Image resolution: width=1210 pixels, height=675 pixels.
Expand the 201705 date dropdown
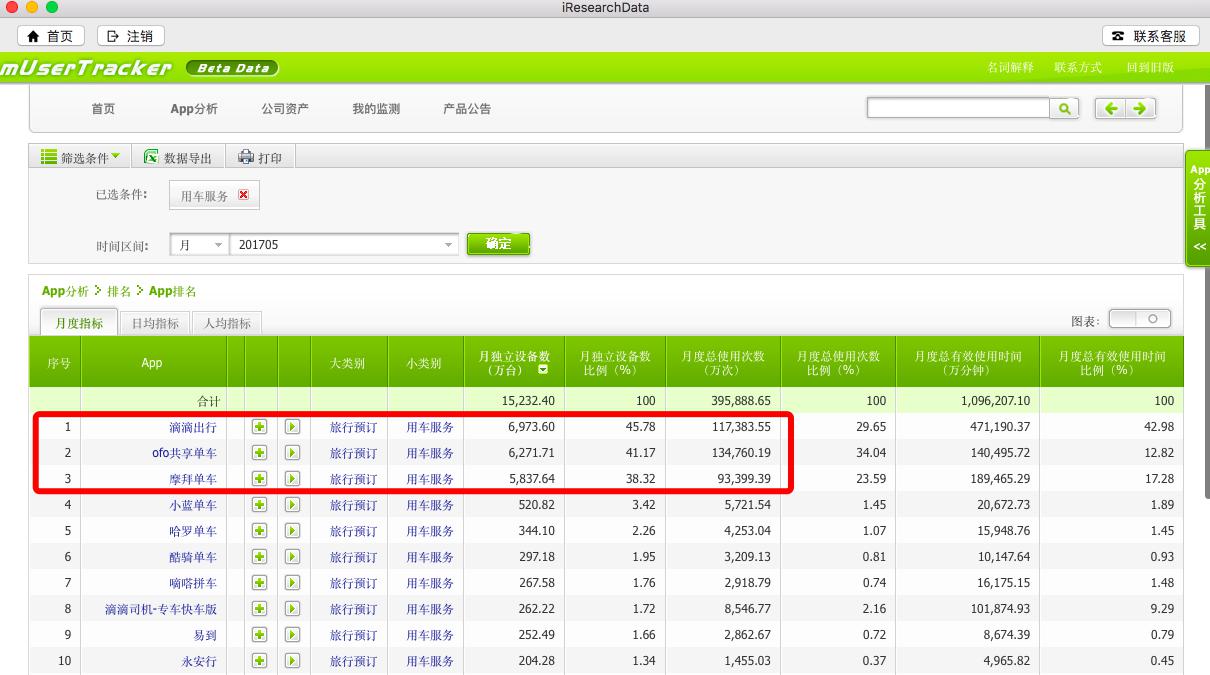(x=448, y=245)
